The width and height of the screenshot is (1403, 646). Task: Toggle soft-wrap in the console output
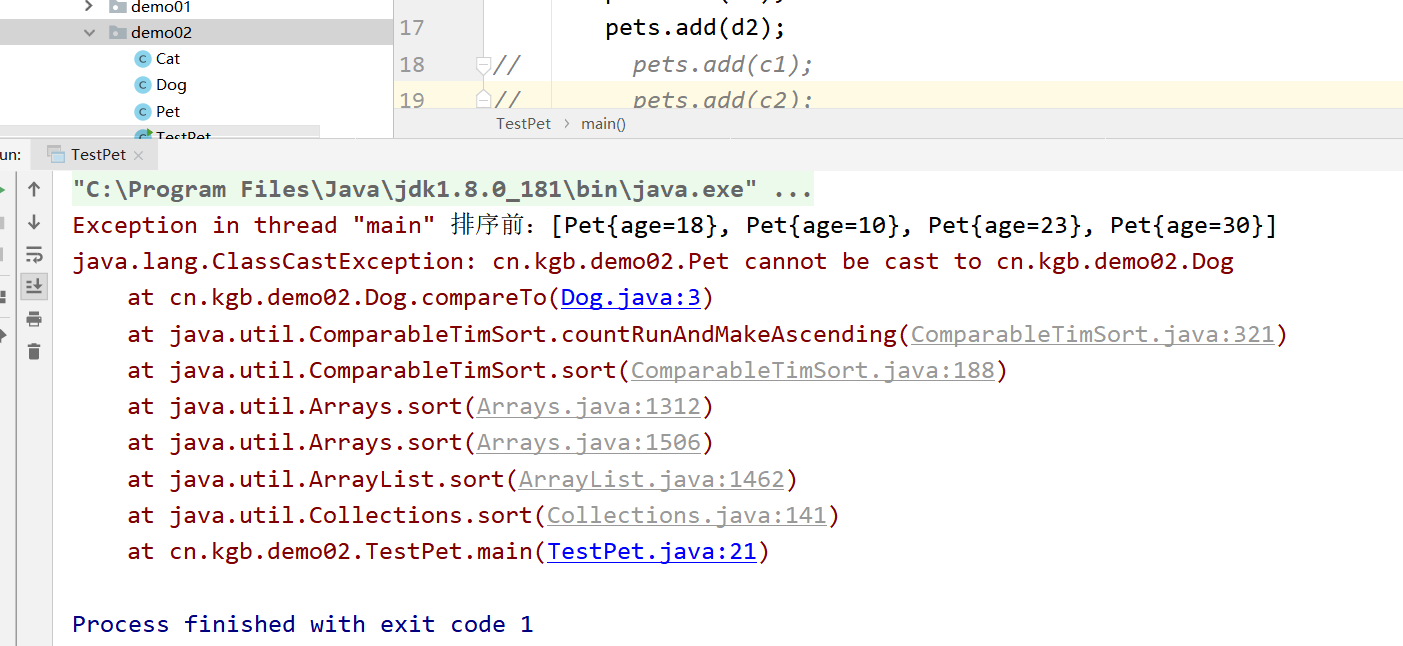click(x=33, y=254)
